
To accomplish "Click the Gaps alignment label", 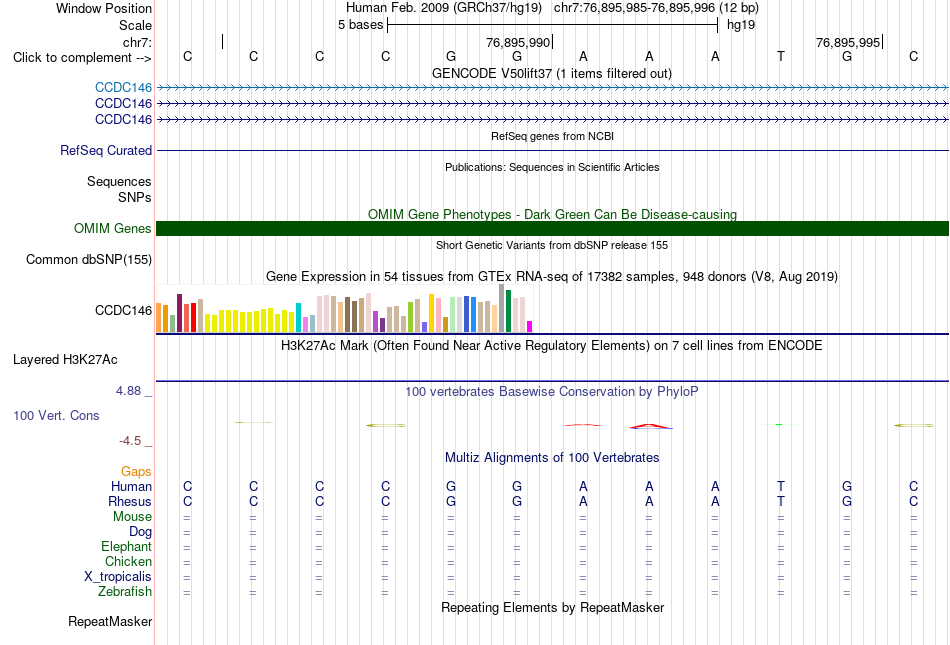I will [136, 471].
